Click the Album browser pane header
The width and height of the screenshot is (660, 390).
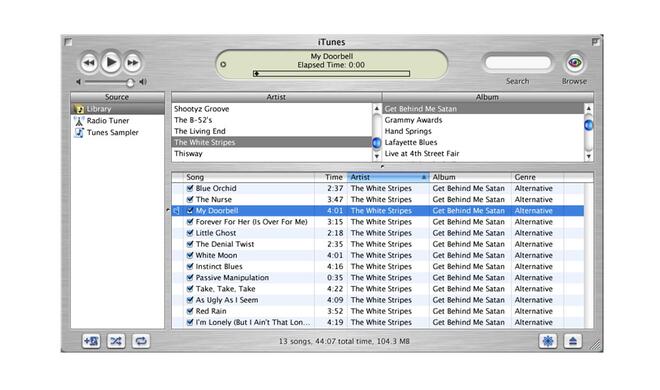488,97
